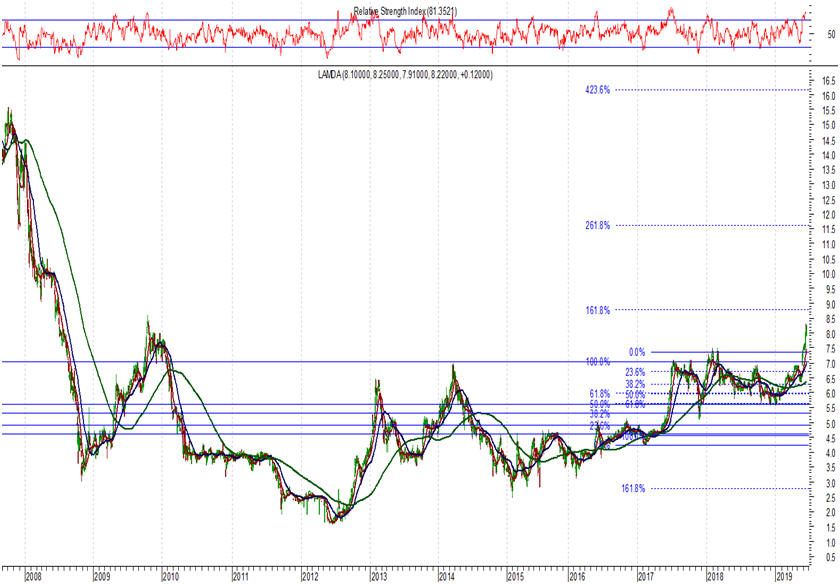Click the 9.0 price axis value
Image resolution: width=840 pixels, height=584 pixels.
[x=830, y=304]
